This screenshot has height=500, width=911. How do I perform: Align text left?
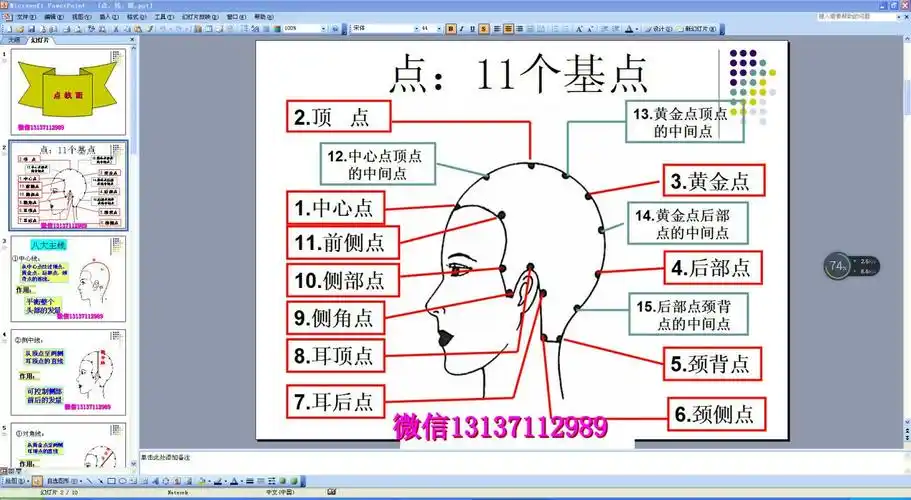(497, 29)
